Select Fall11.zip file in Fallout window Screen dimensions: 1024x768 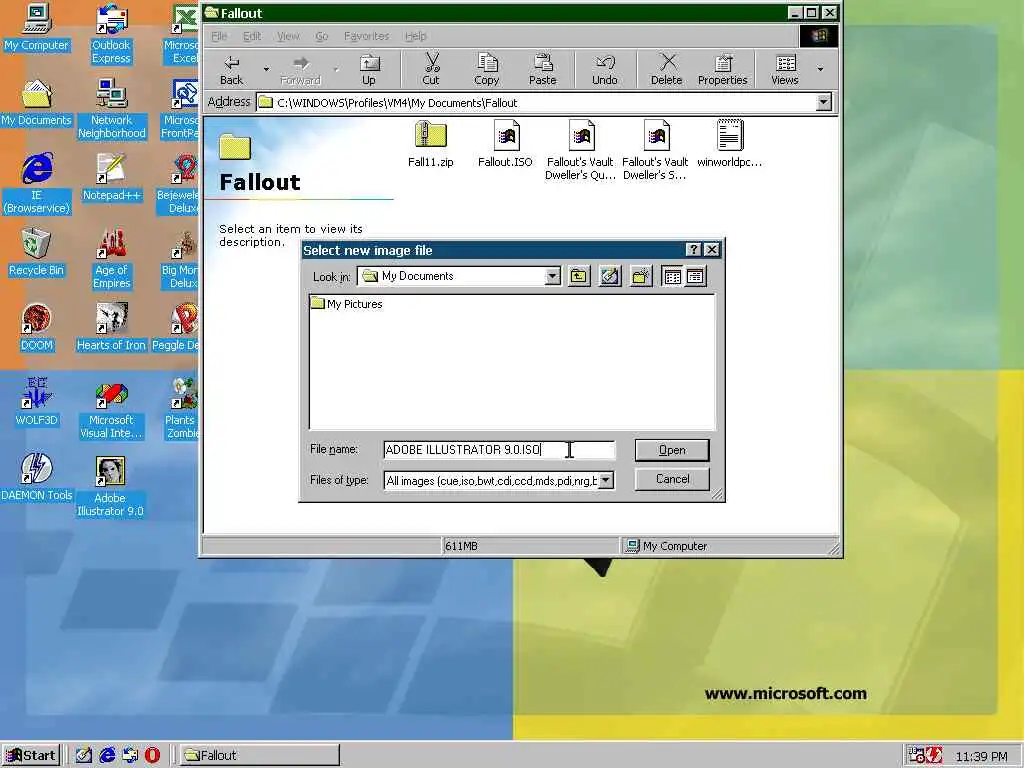(x=430, y=144)
